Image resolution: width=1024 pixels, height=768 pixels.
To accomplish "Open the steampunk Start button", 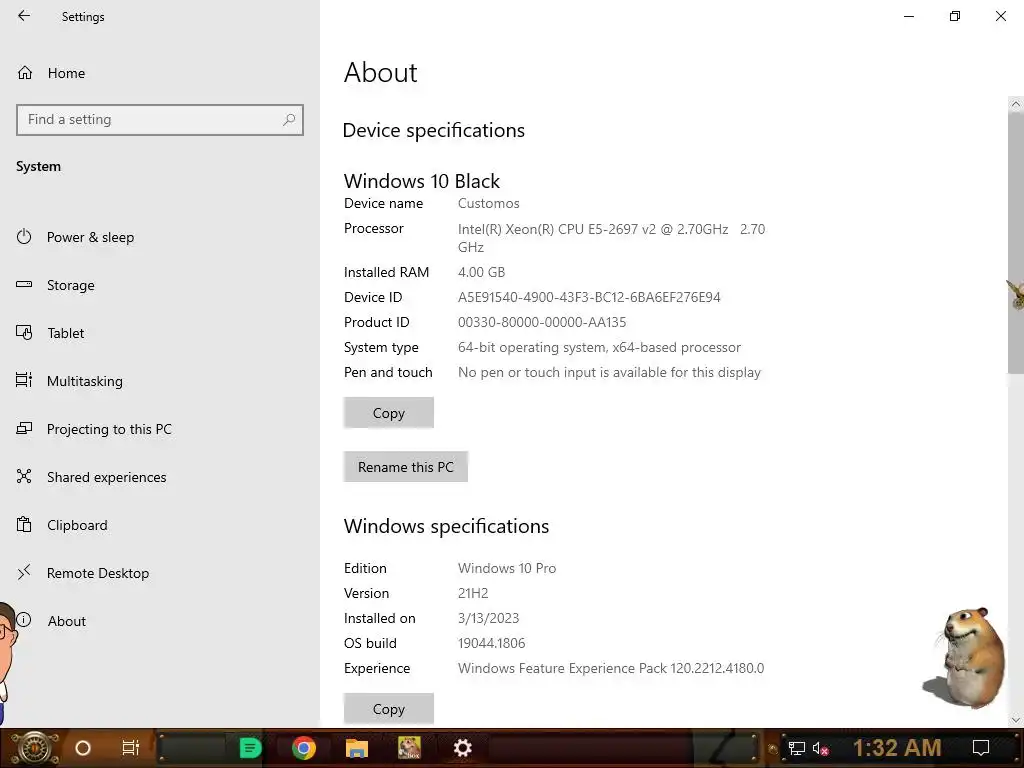I will coord(34,748).
